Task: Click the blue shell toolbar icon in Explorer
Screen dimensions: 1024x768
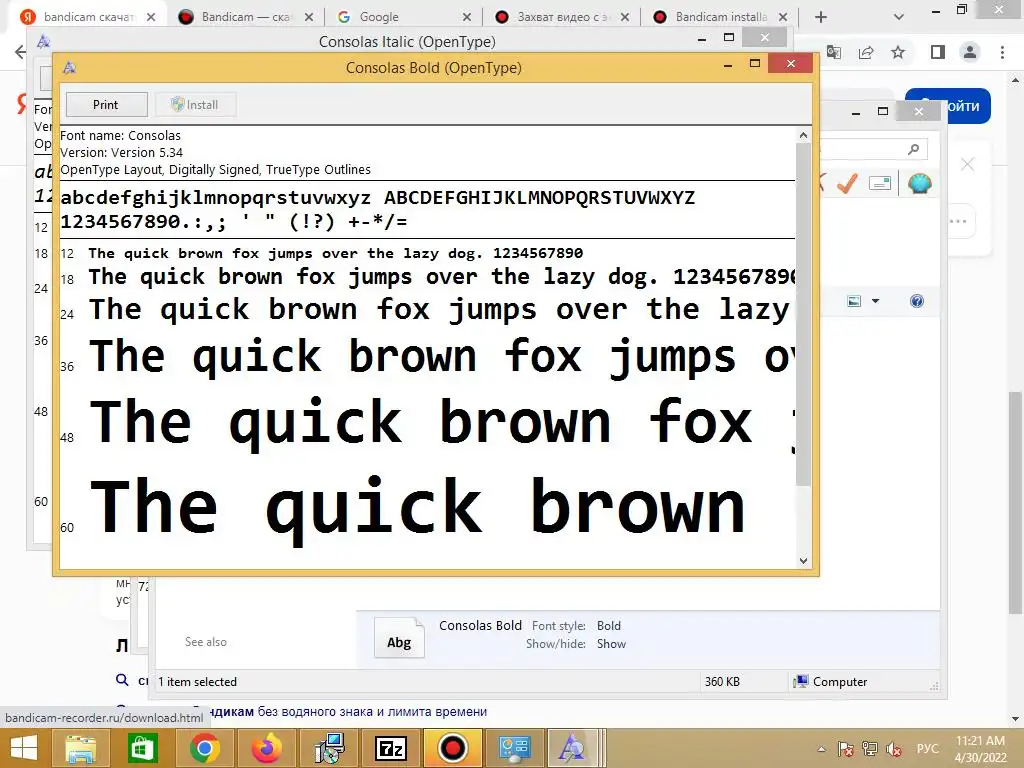Action: [920, 184]
